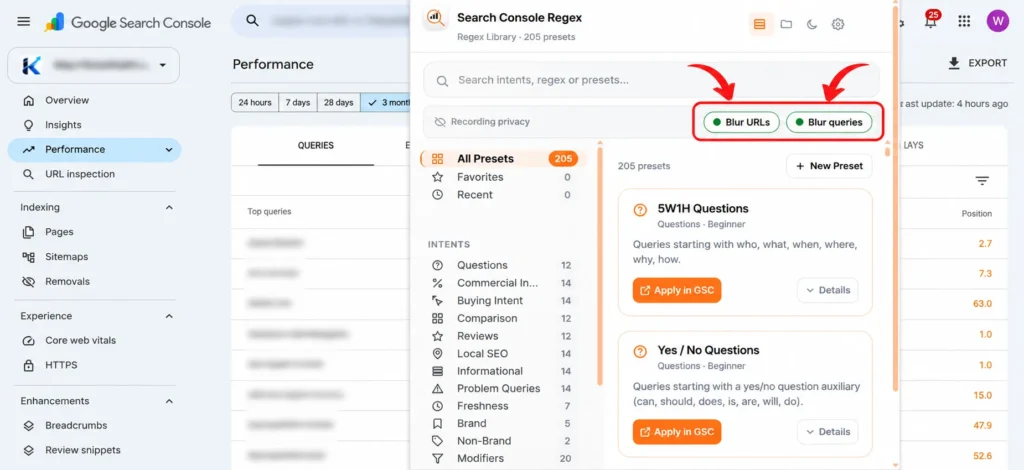Viewport: 1024px width, 470px height.
Task: Open the account avatar W
Action: pos(997,21)
